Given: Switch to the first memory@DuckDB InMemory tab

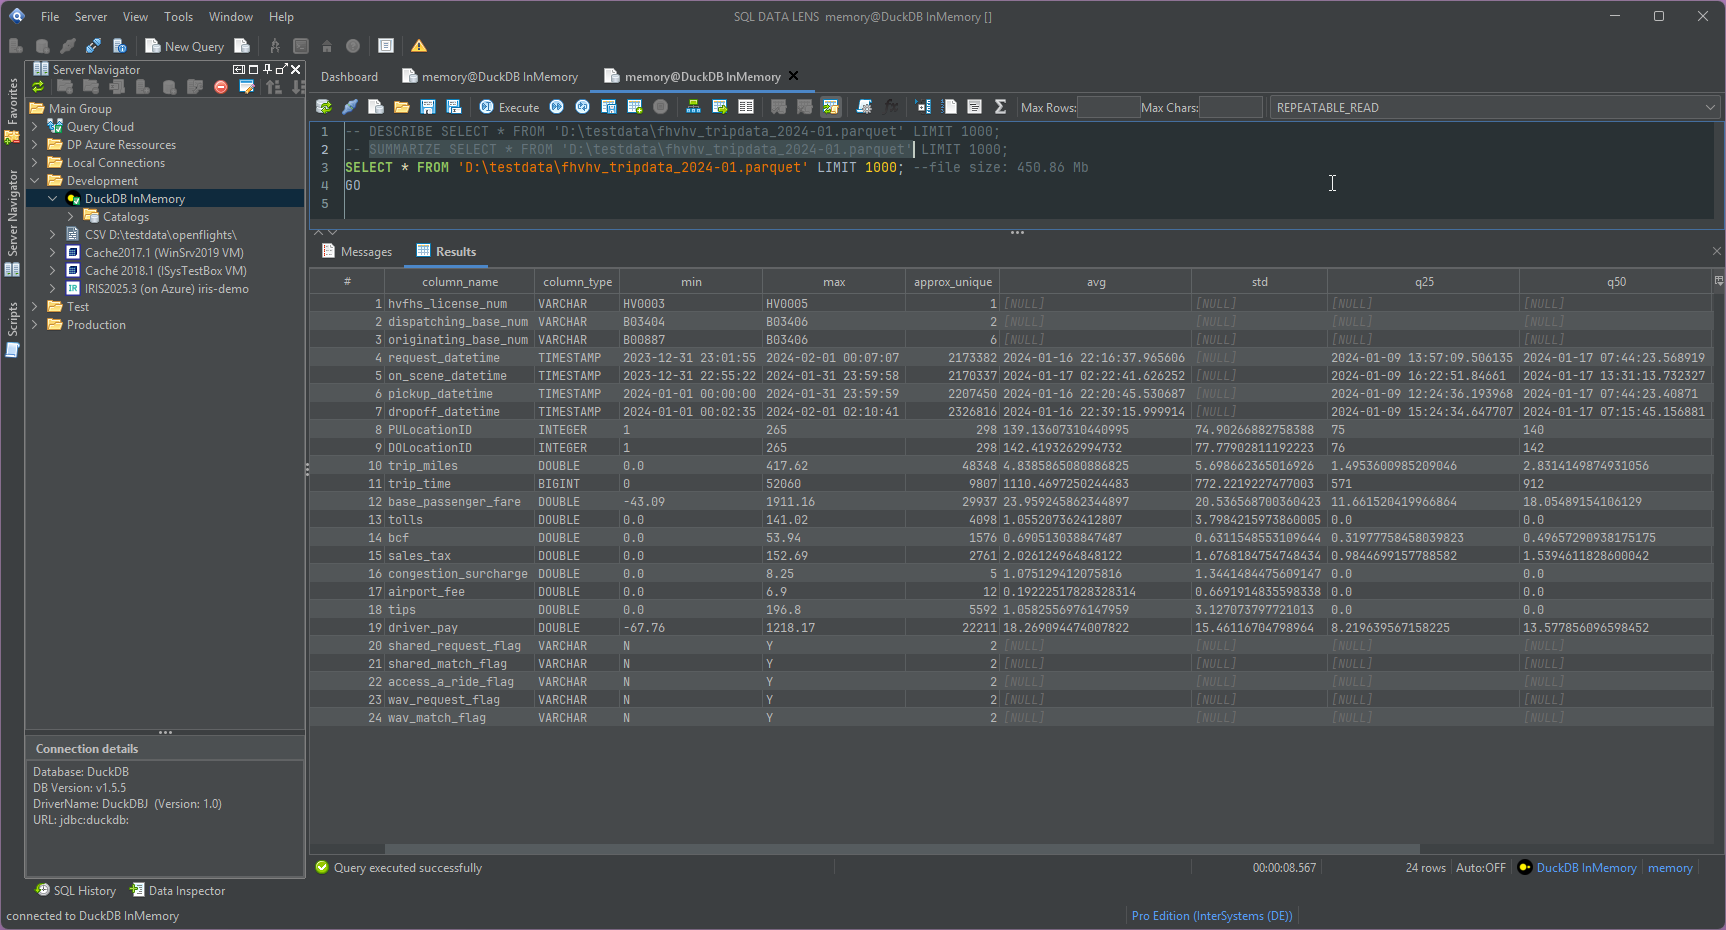Looking at the screenshot, I should 490,76.
